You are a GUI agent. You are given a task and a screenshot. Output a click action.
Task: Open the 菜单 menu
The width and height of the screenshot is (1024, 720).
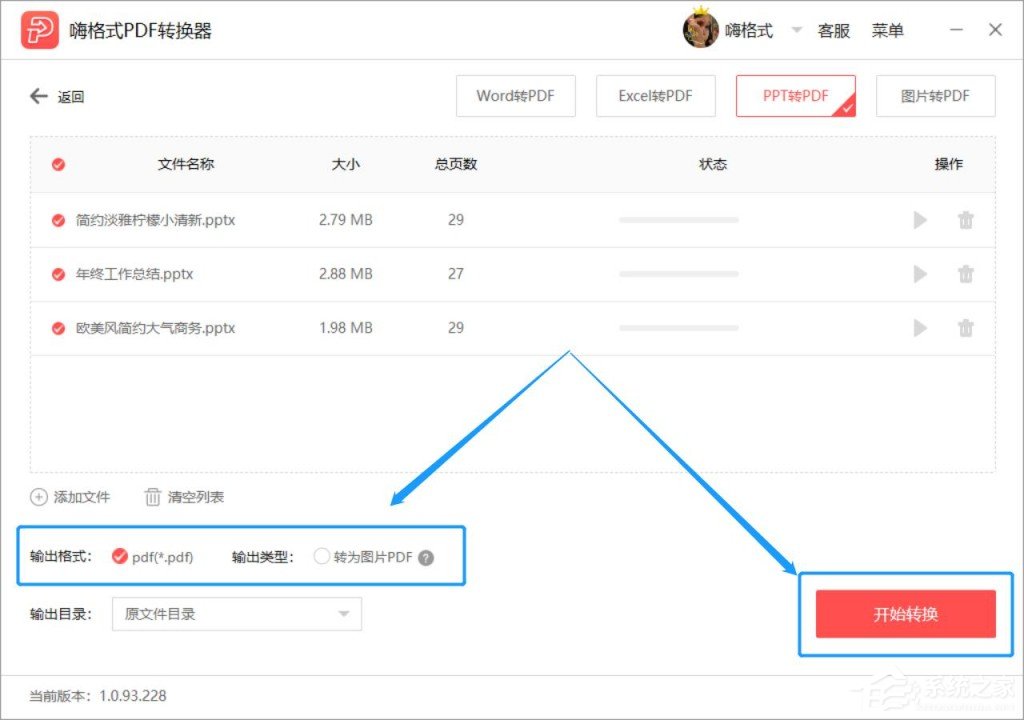tap(889, 30)
